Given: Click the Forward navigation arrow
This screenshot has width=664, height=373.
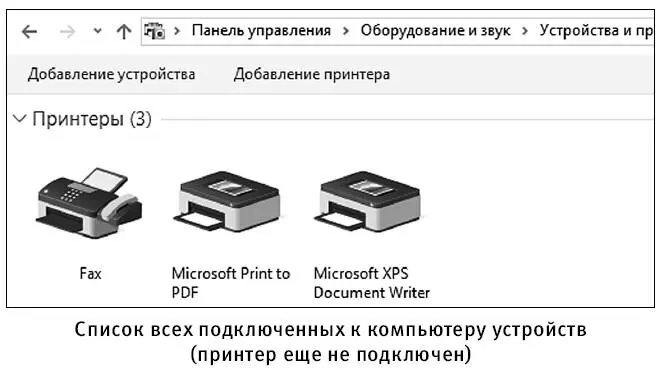Looking at the screenshot, I should tap(67, 32).
